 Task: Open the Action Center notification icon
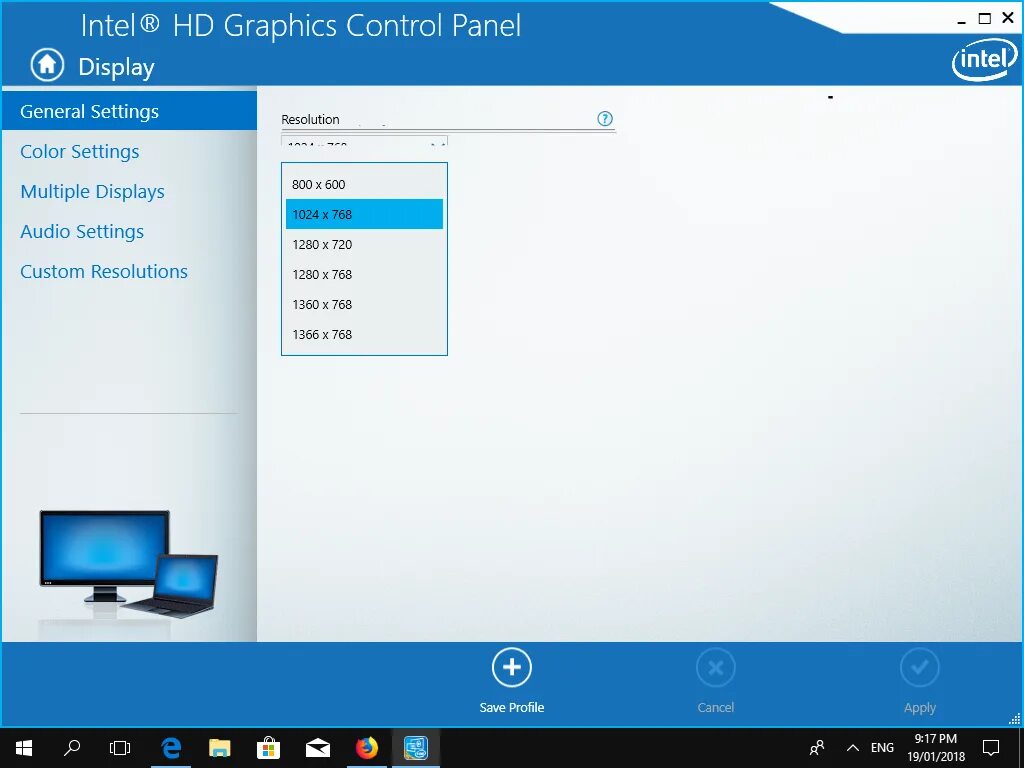(991, 748)
